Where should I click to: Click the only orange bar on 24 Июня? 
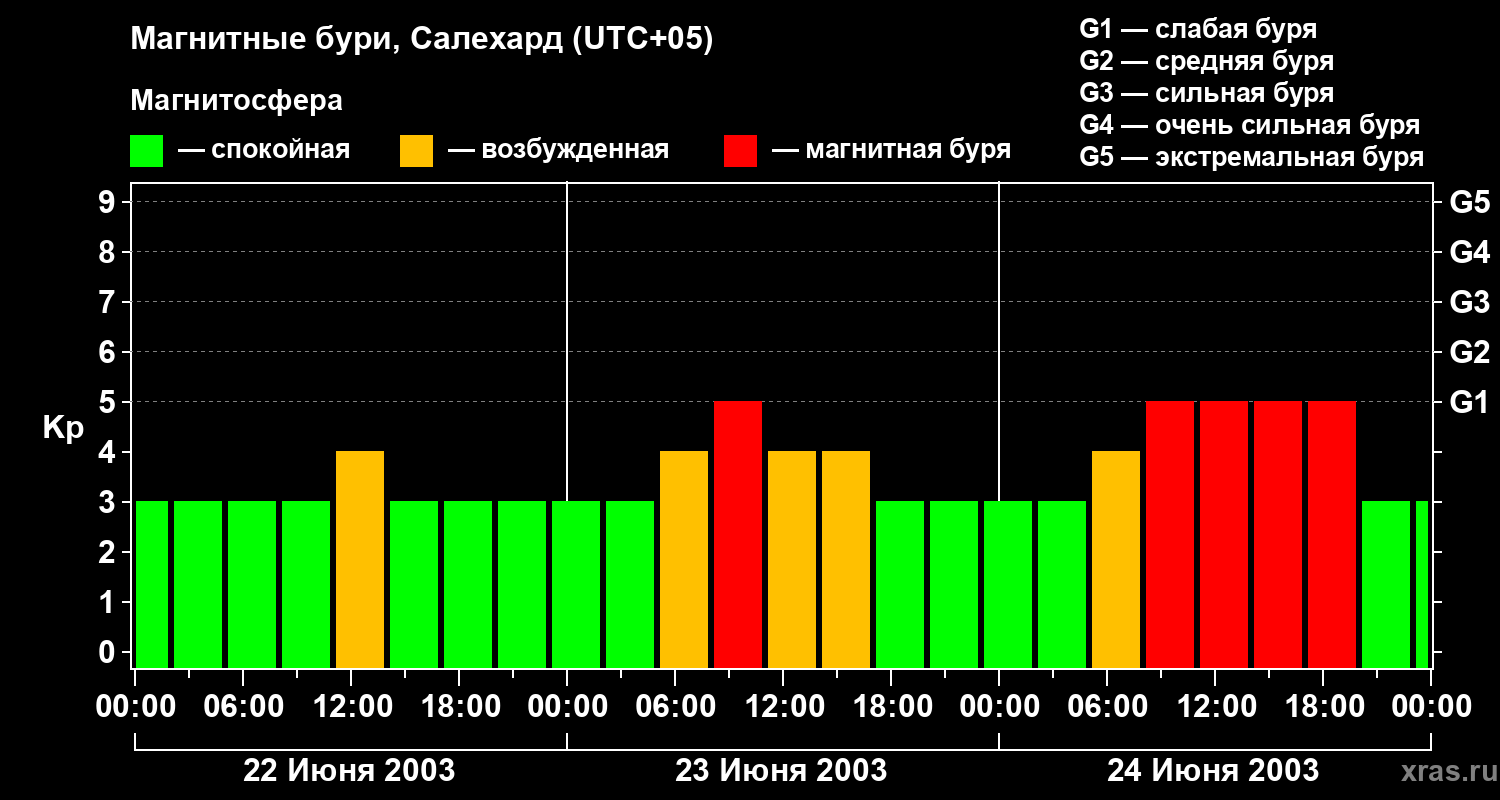[x=1116, y=560]
